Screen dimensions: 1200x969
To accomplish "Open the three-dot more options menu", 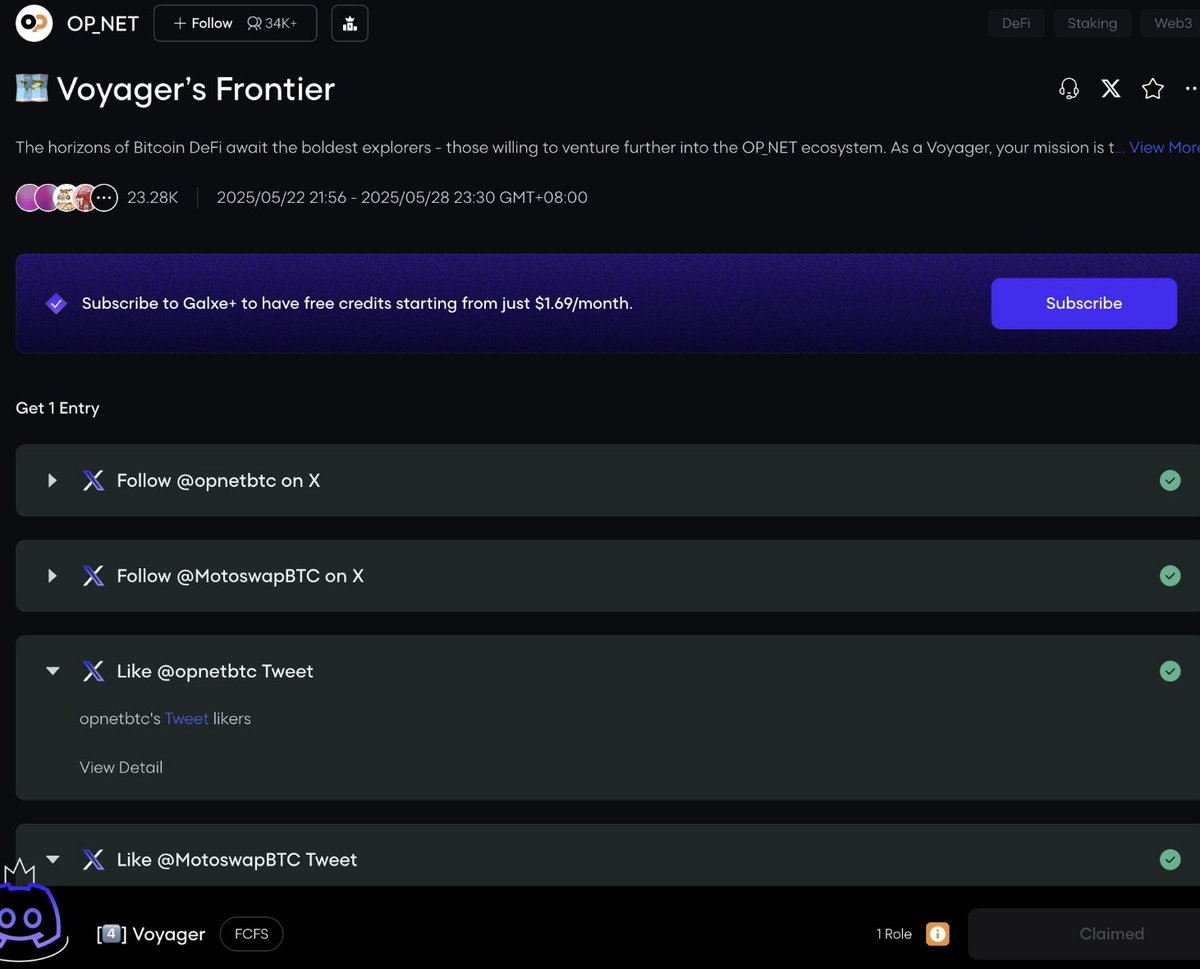I will point(1191,89).
